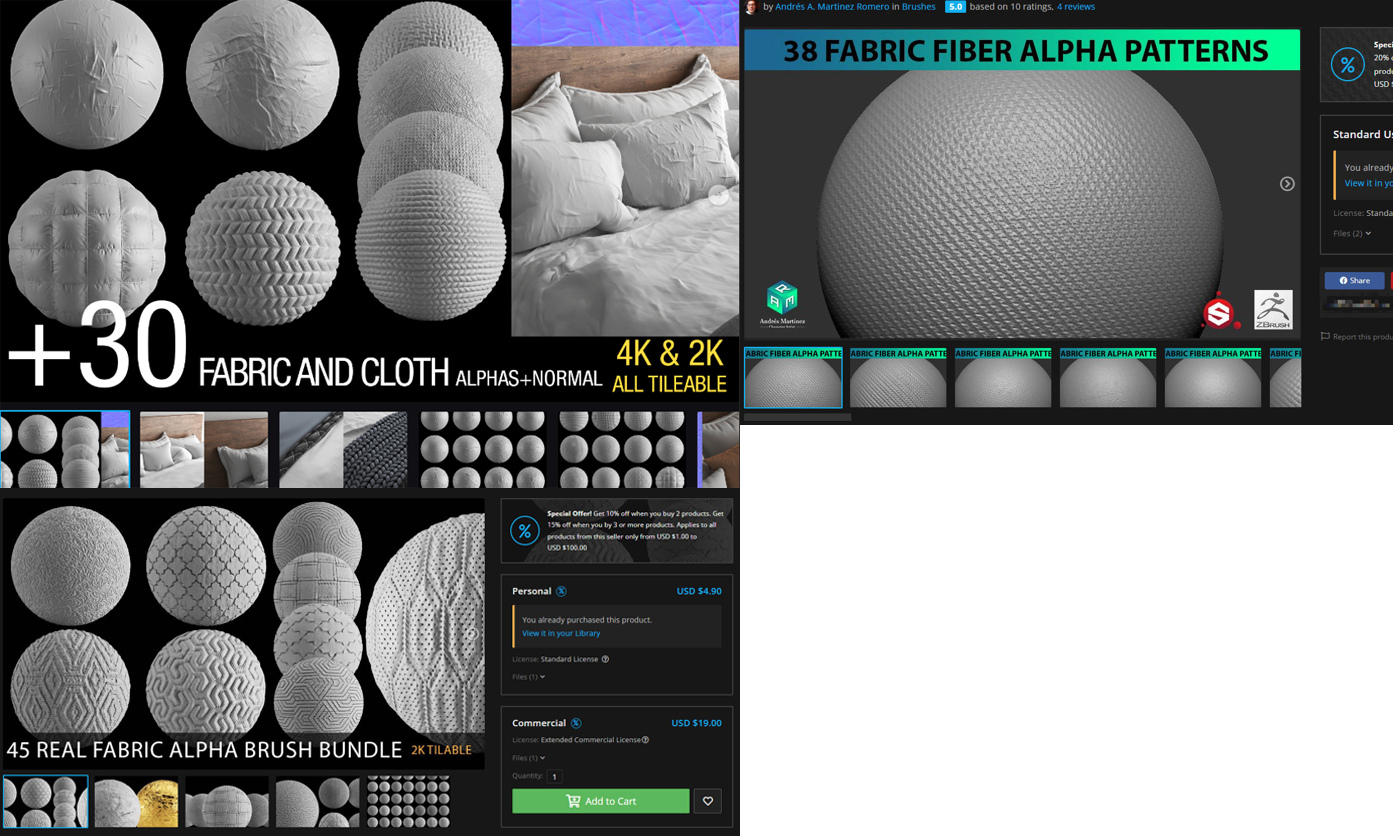
Task: Click the 38 Fabric Fiber Alpha Patterns main image
Action: click(x=1022, y=184)
